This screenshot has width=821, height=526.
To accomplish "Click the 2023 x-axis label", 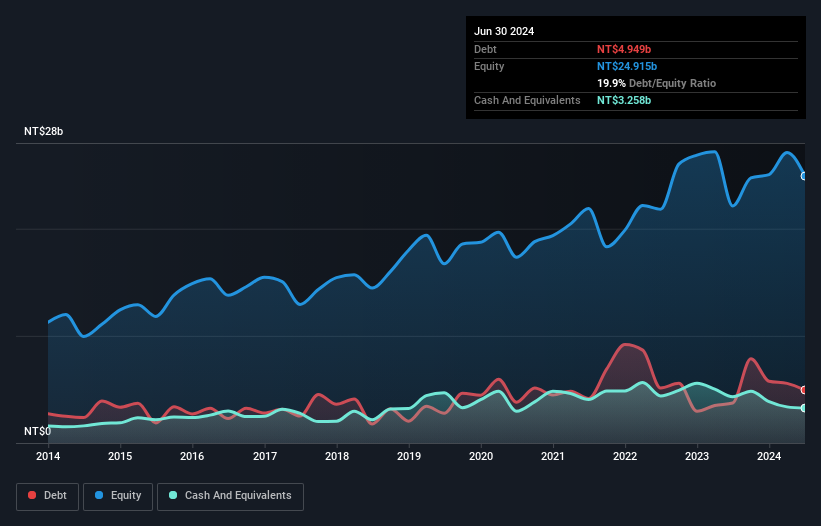I will tap(697, 456).
